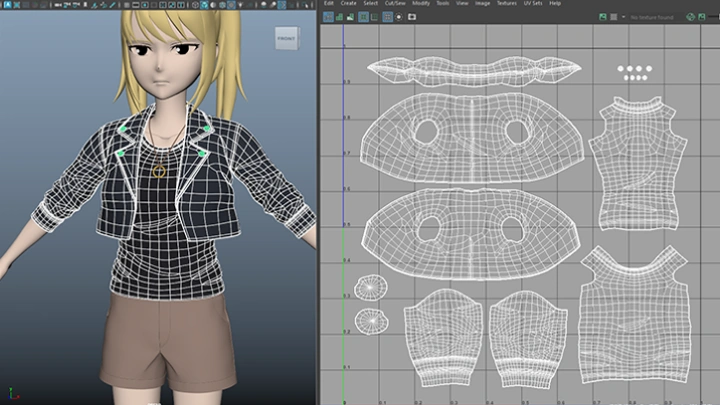Toggle Wireframe on Shaded icon
This screenshot has height=405, width=720.
tap(222, 5)
